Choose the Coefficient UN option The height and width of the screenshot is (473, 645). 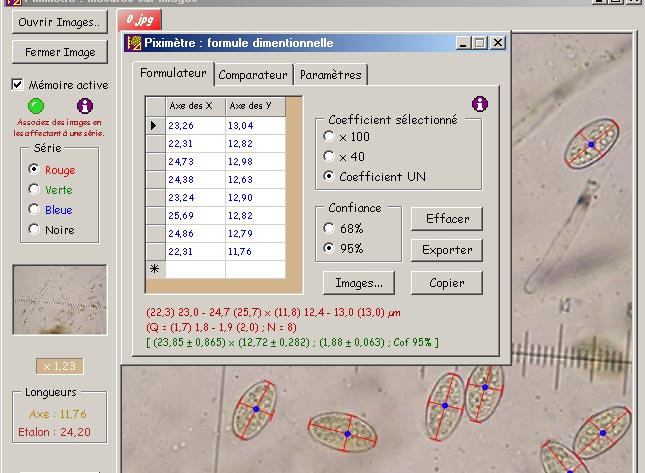(x=329, y=176)
